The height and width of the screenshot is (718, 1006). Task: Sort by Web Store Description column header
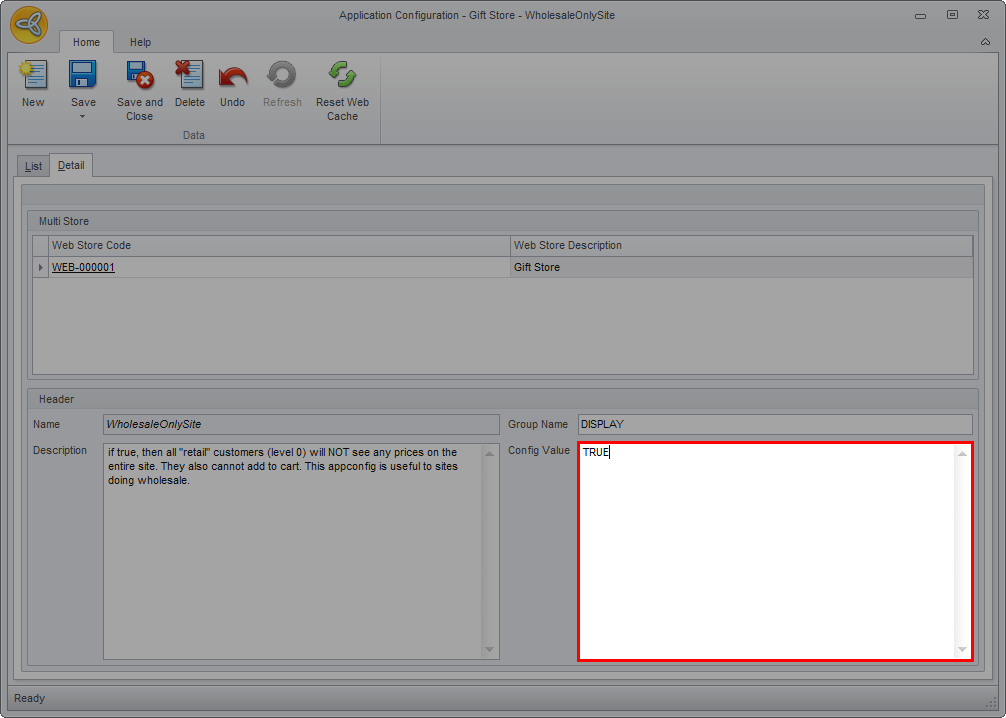pyautogui.click(x=740, y=246)
